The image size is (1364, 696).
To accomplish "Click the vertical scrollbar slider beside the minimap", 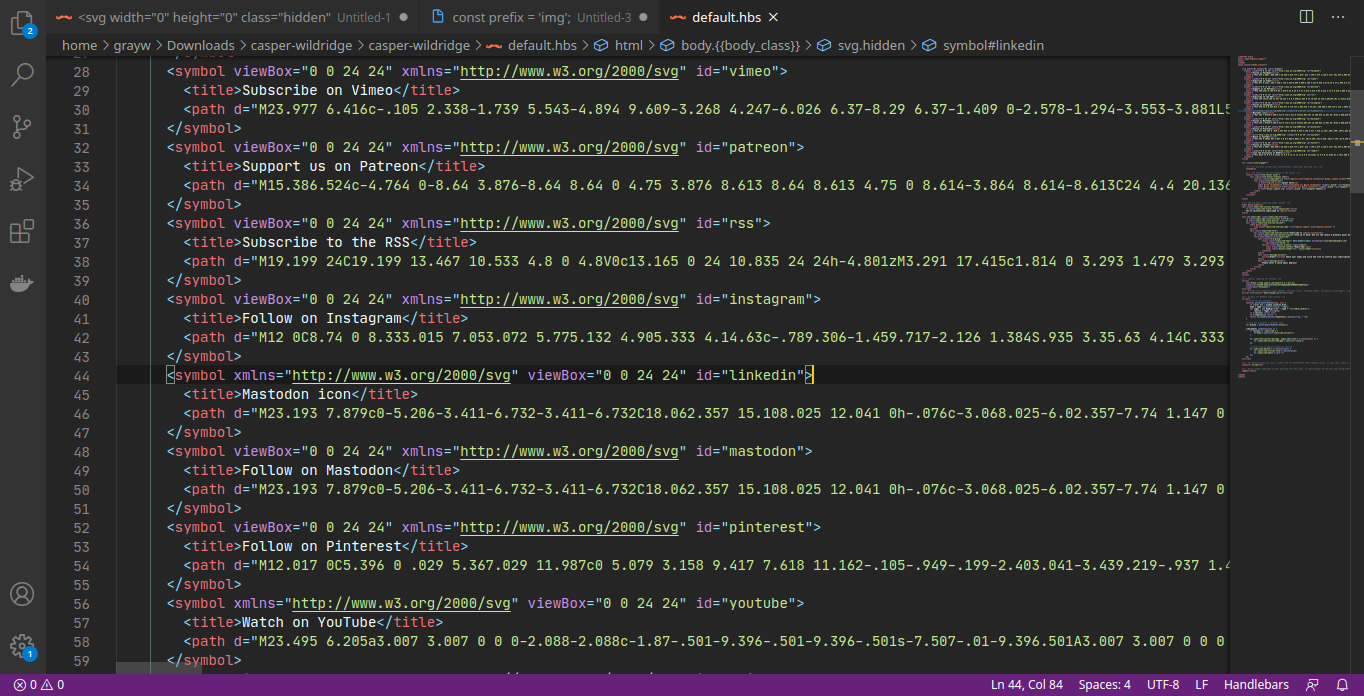I will coord(1357,142).
